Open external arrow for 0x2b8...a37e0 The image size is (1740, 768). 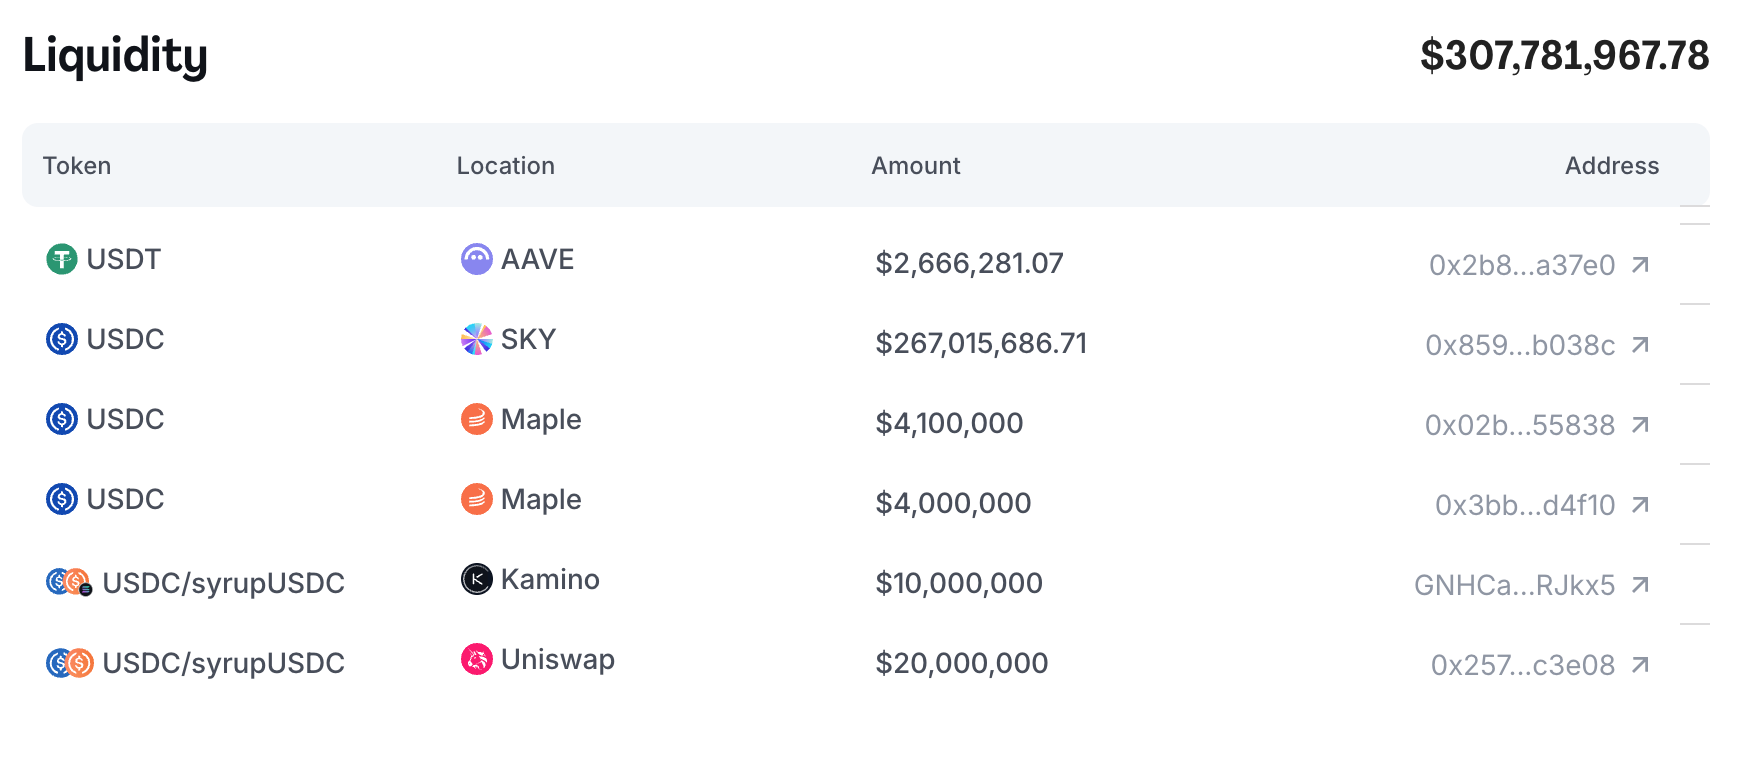click(x=1640, y=265)
